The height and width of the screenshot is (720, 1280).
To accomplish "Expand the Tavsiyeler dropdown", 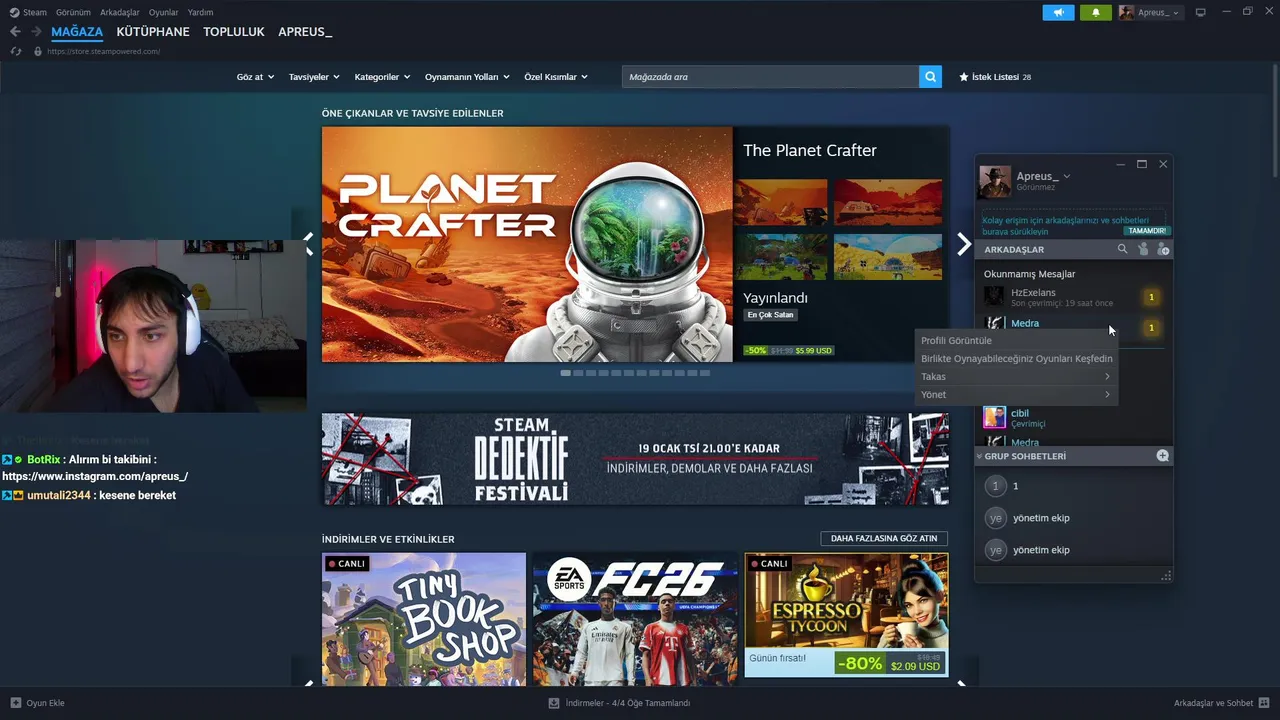I will (314, 77).
